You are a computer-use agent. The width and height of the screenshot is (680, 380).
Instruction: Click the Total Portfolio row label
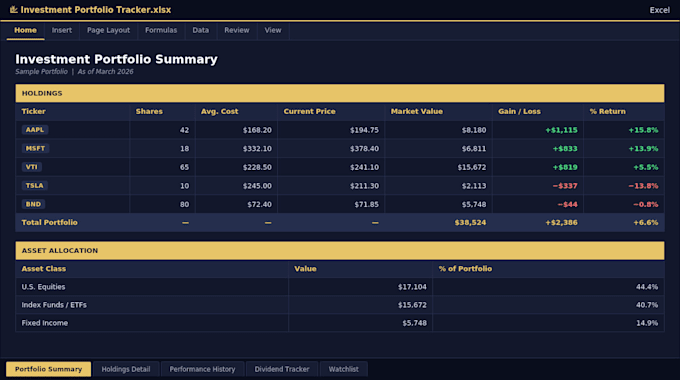pos(49,223)
